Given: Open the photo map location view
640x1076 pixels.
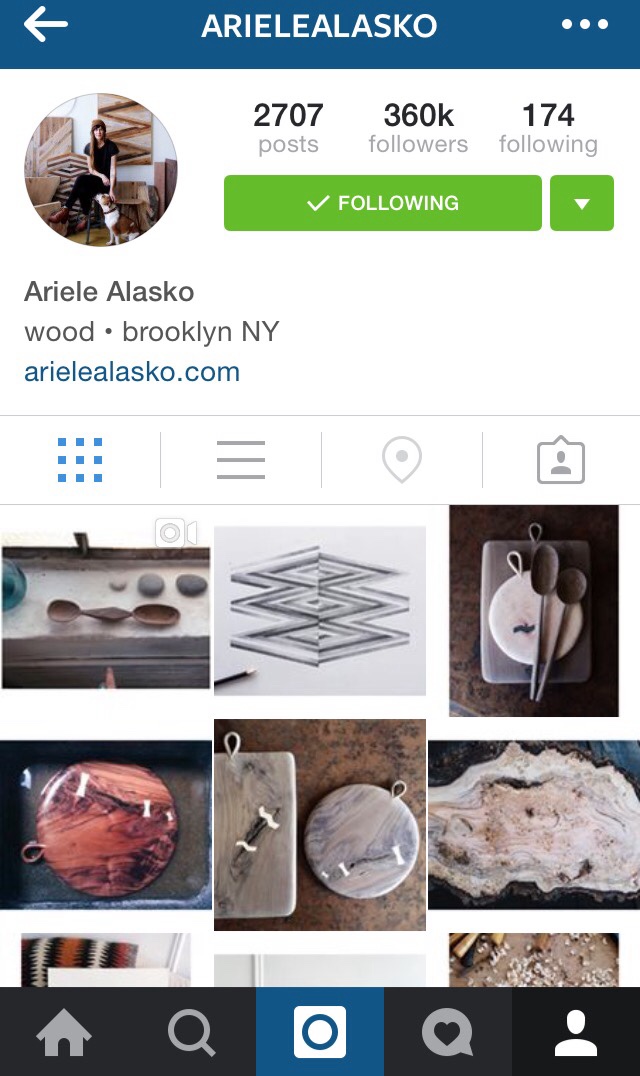Looking at the screenshot, I should (x=402, y=460).
